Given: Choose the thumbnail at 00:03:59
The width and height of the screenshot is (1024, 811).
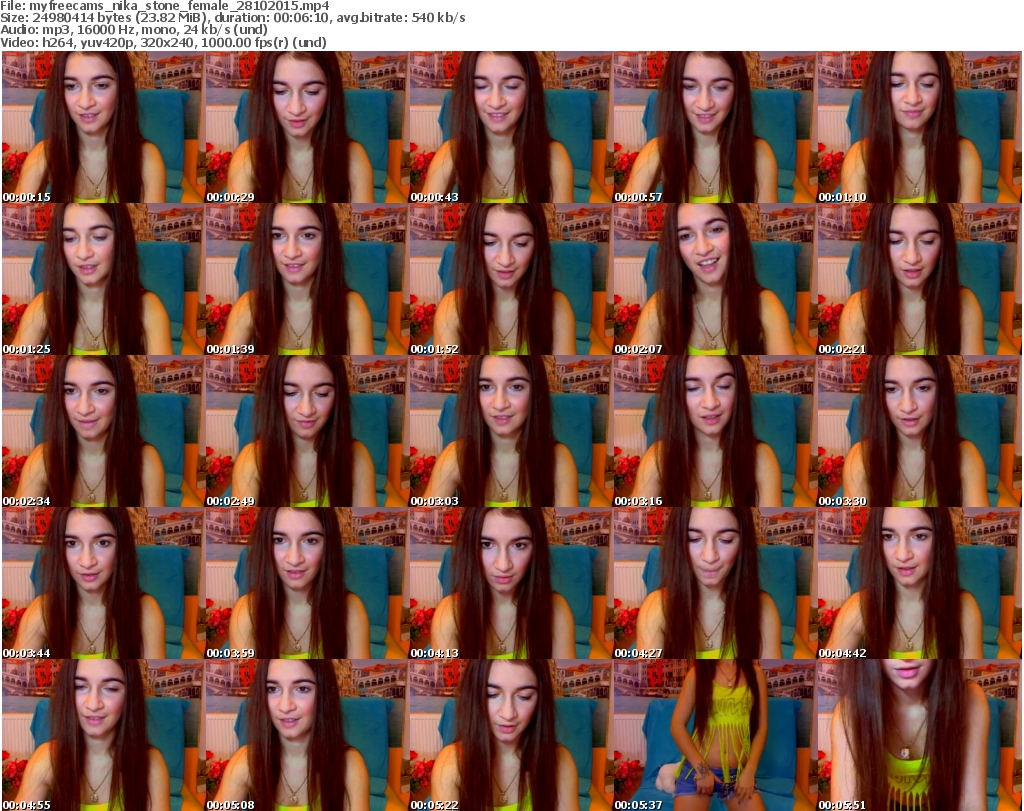Looking at the screenshot, I should (x=307, y=583).
